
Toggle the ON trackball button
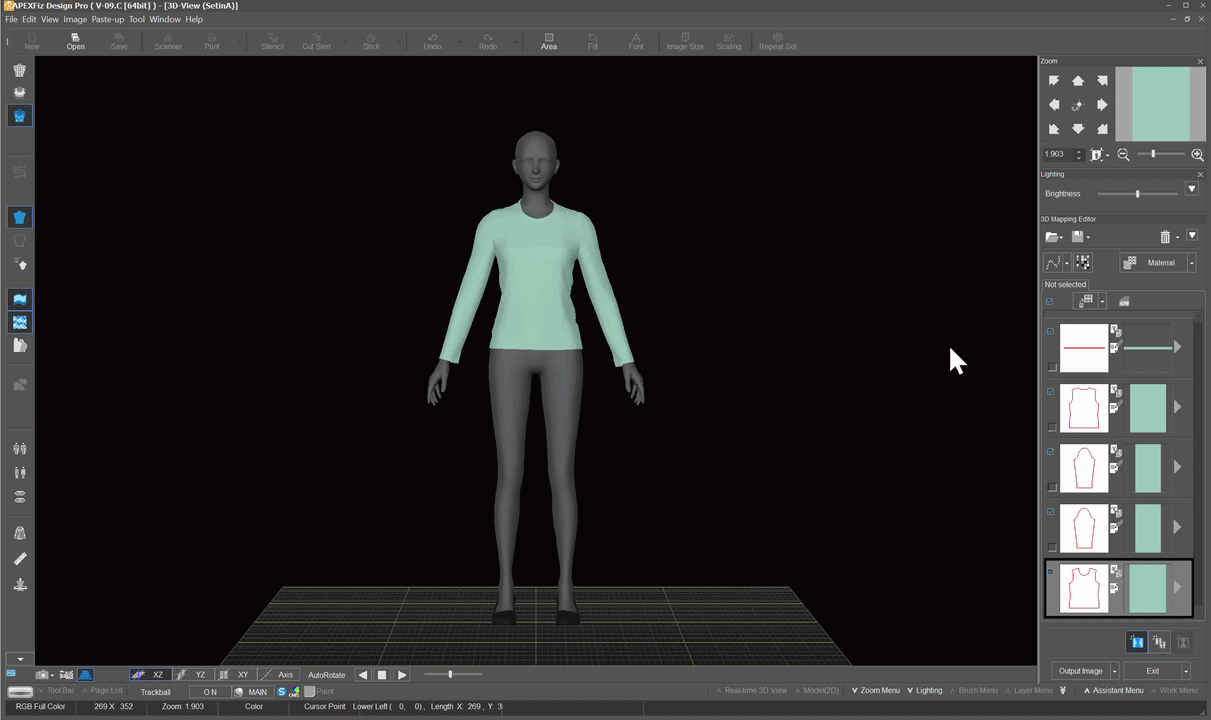click(210, 692)
